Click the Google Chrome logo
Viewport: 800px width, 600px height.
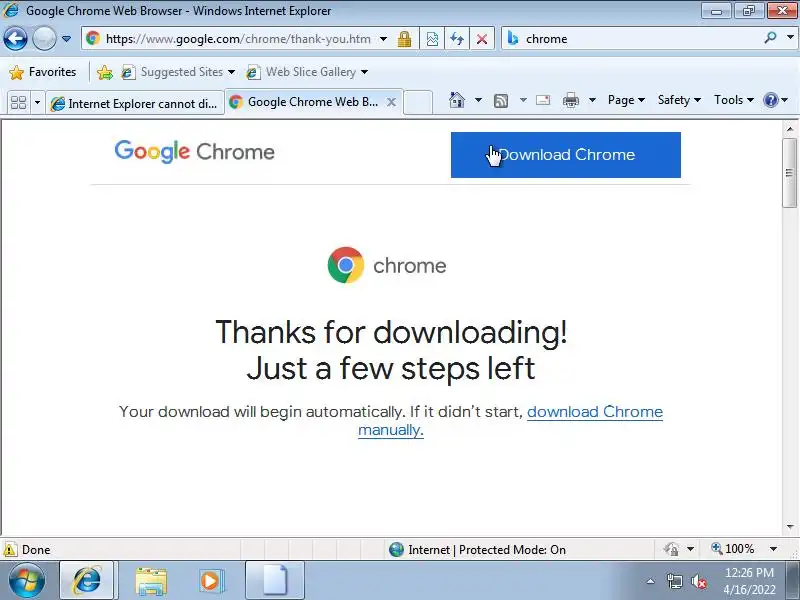tap(194, 152)
